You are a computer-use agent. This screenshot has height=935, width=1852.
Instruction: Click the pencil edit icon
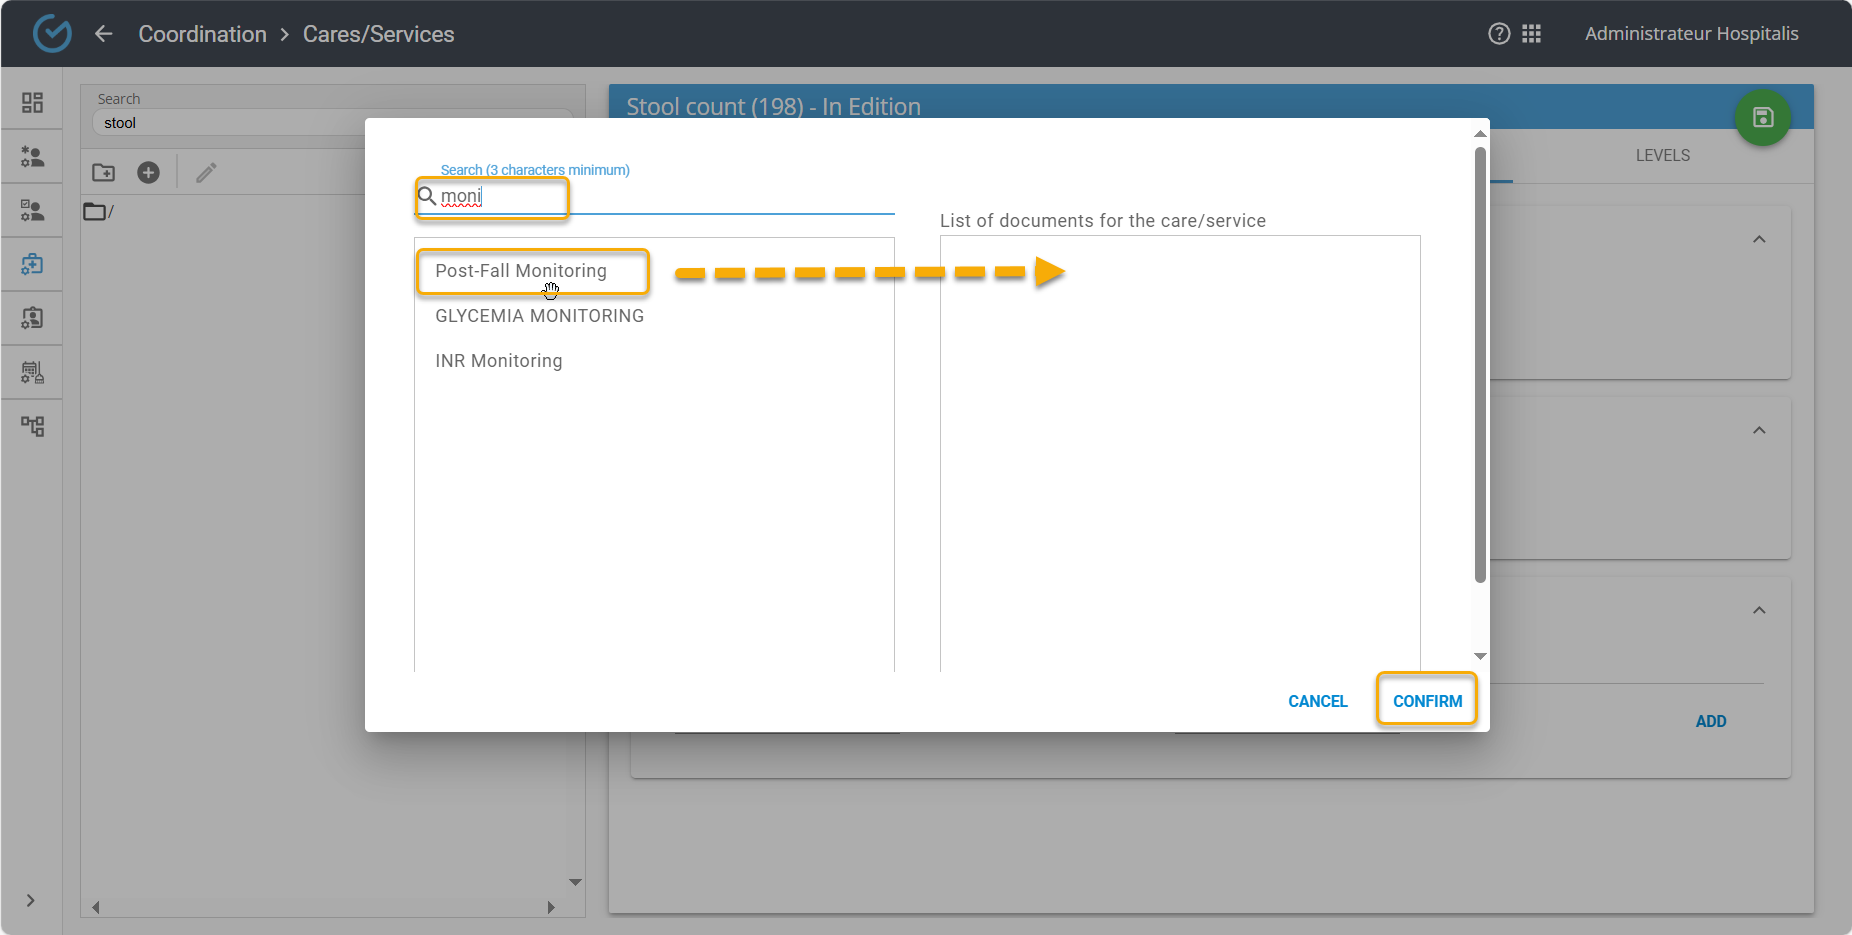206,173
